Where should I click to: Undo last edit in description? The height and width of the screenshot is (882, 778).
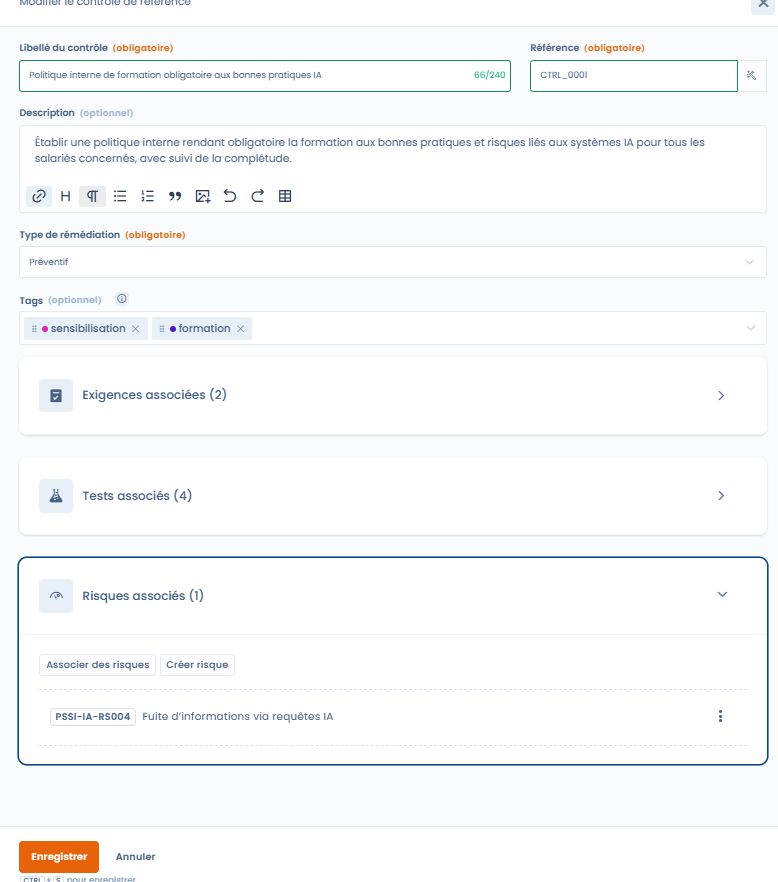tap(230, 196)
